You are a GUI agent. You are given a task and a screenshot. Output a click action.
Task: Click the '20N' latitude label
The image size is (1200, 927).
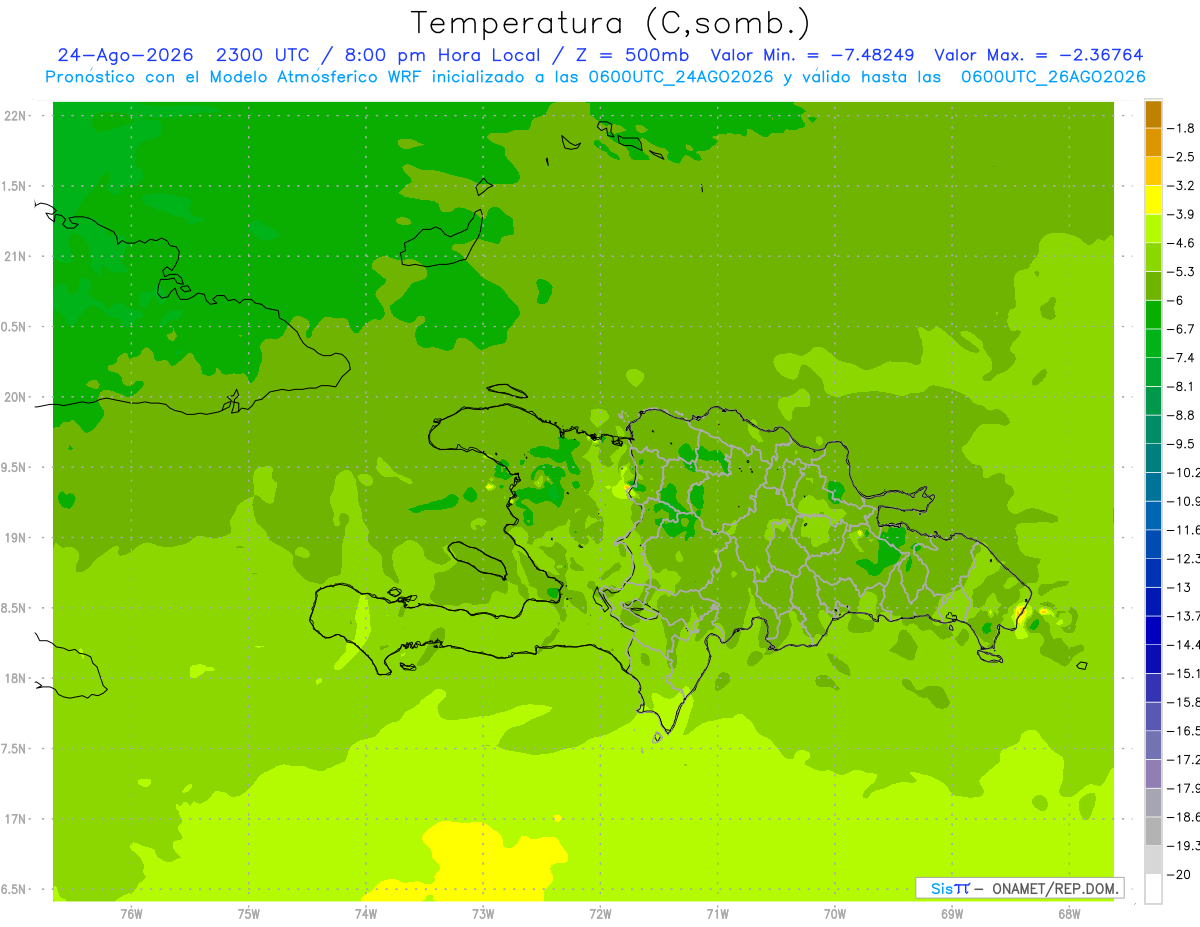(15, 397)
